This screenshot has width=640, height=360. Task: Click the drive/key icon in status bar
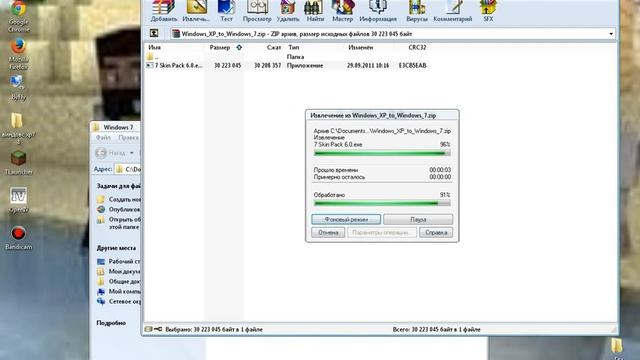click(x=153, y=329)
